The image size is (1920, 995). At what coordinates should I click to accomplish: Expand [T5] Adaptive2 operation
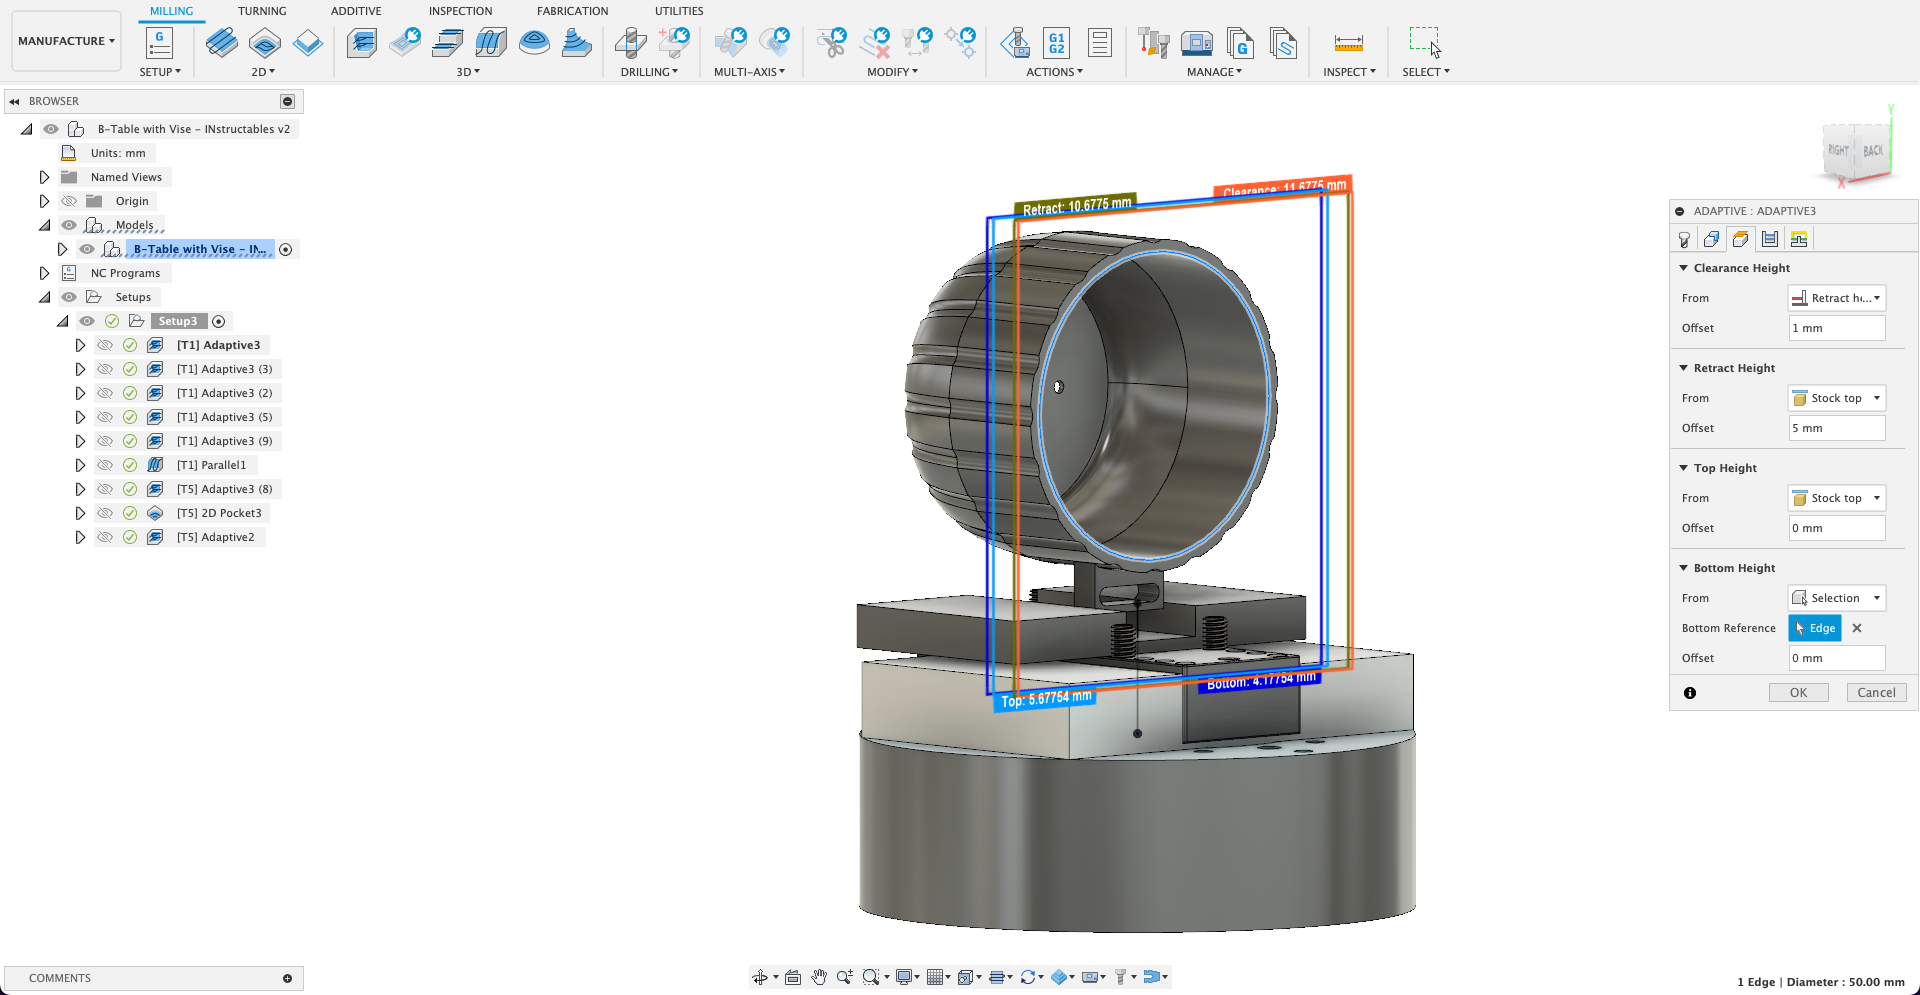coord(80,537)
